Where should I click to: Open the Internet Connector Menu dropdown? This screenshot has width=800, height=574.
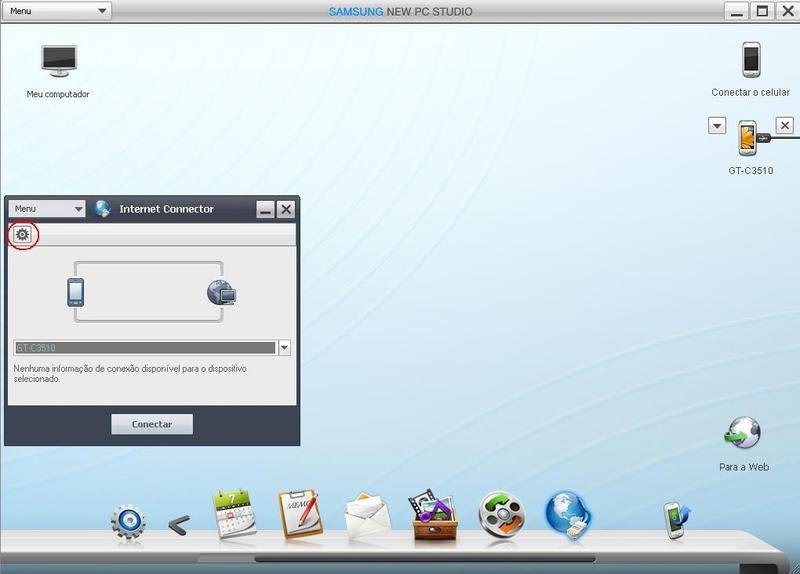click(x=47, y=209)
